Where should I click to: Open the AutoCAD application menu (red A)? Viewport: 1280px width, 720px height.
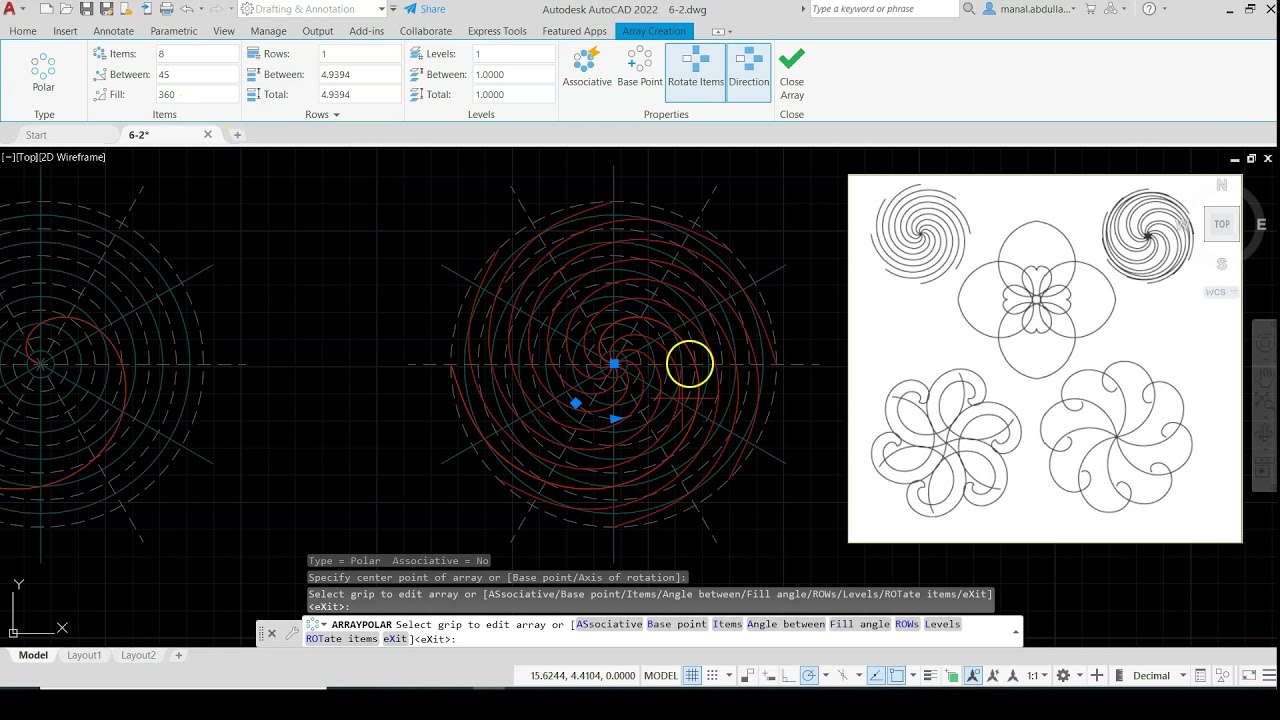[x=9, y=9]
